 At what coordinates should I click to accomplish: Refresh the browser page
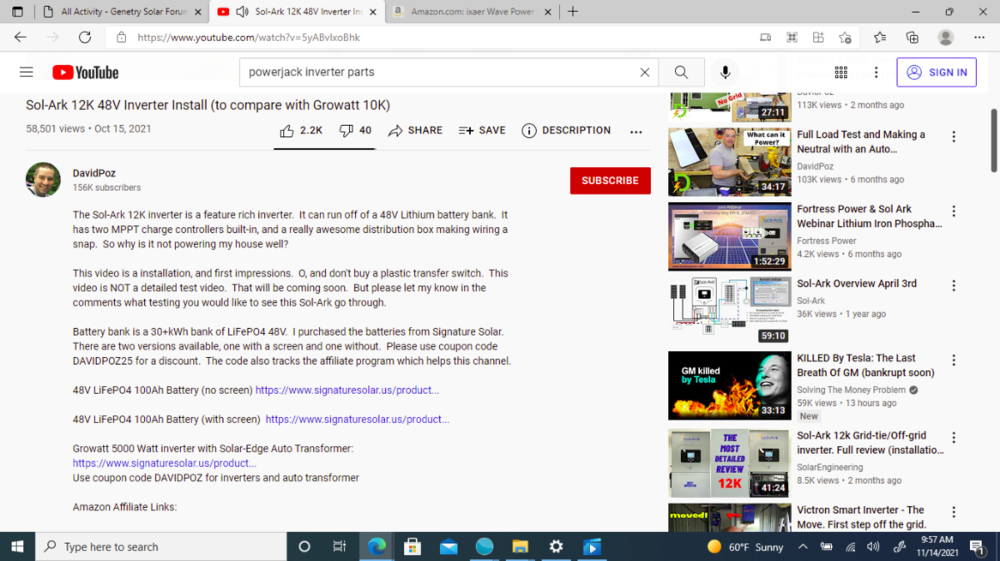tap(85, 38)
